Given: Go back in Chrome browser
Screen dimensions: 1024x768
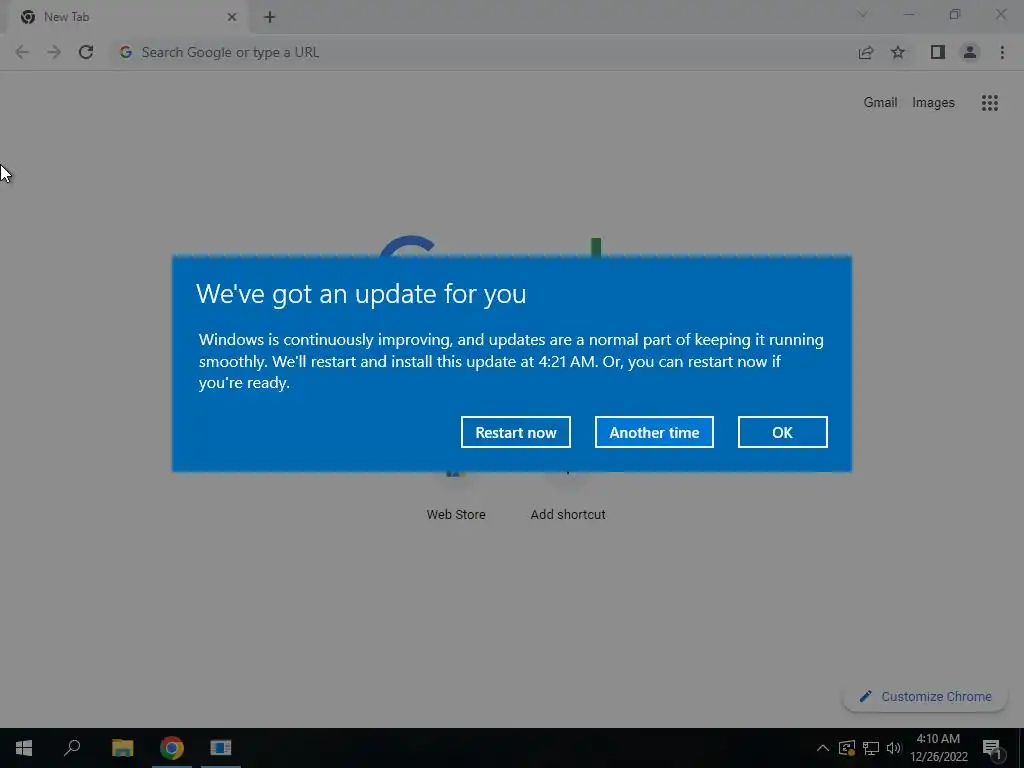Looking at the screenshot, I should (x=22, y=52).
